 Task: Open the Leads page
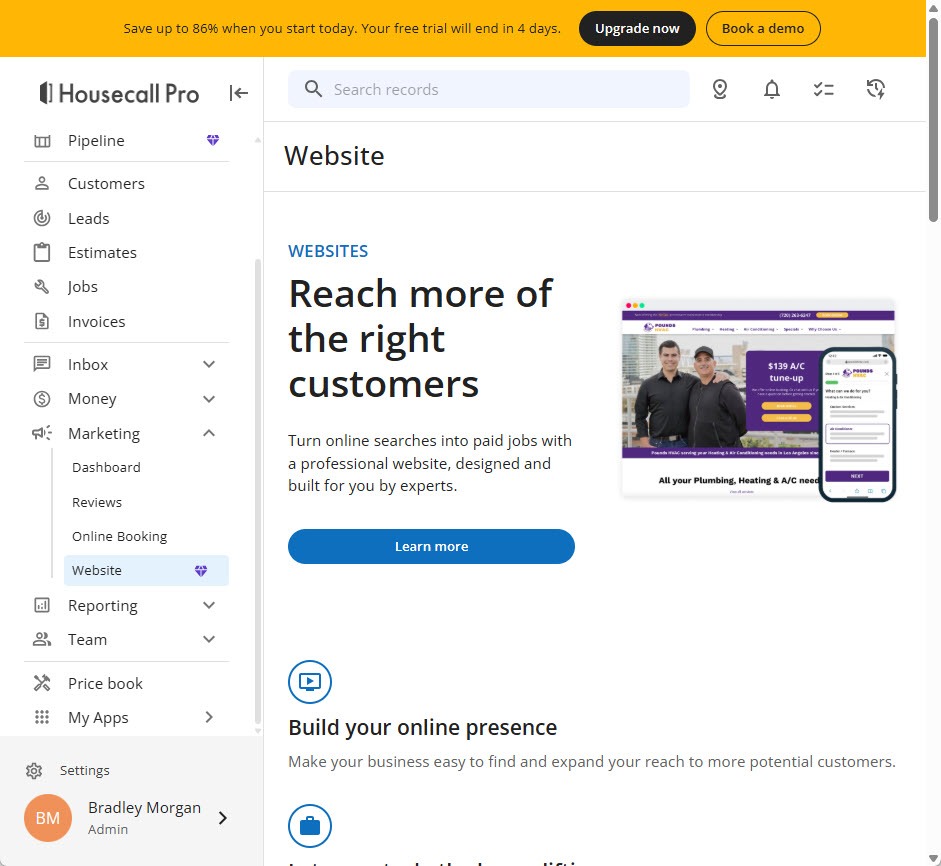(88, 218)
